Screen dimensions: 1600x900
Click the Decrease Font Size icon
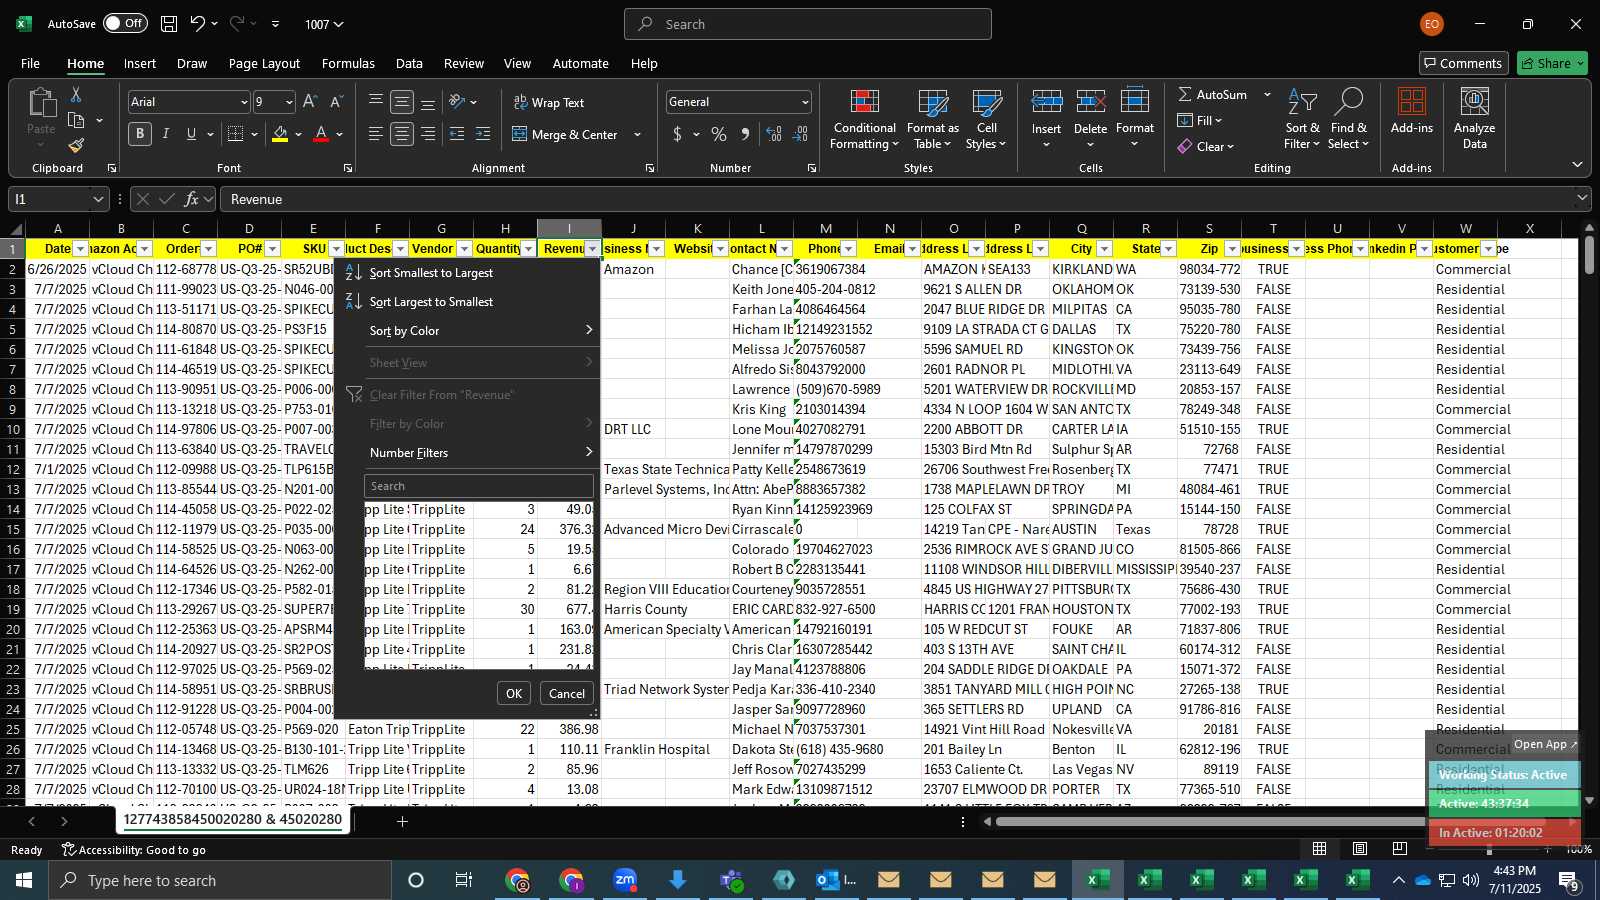pyautogui.click(x=336, y=101)
